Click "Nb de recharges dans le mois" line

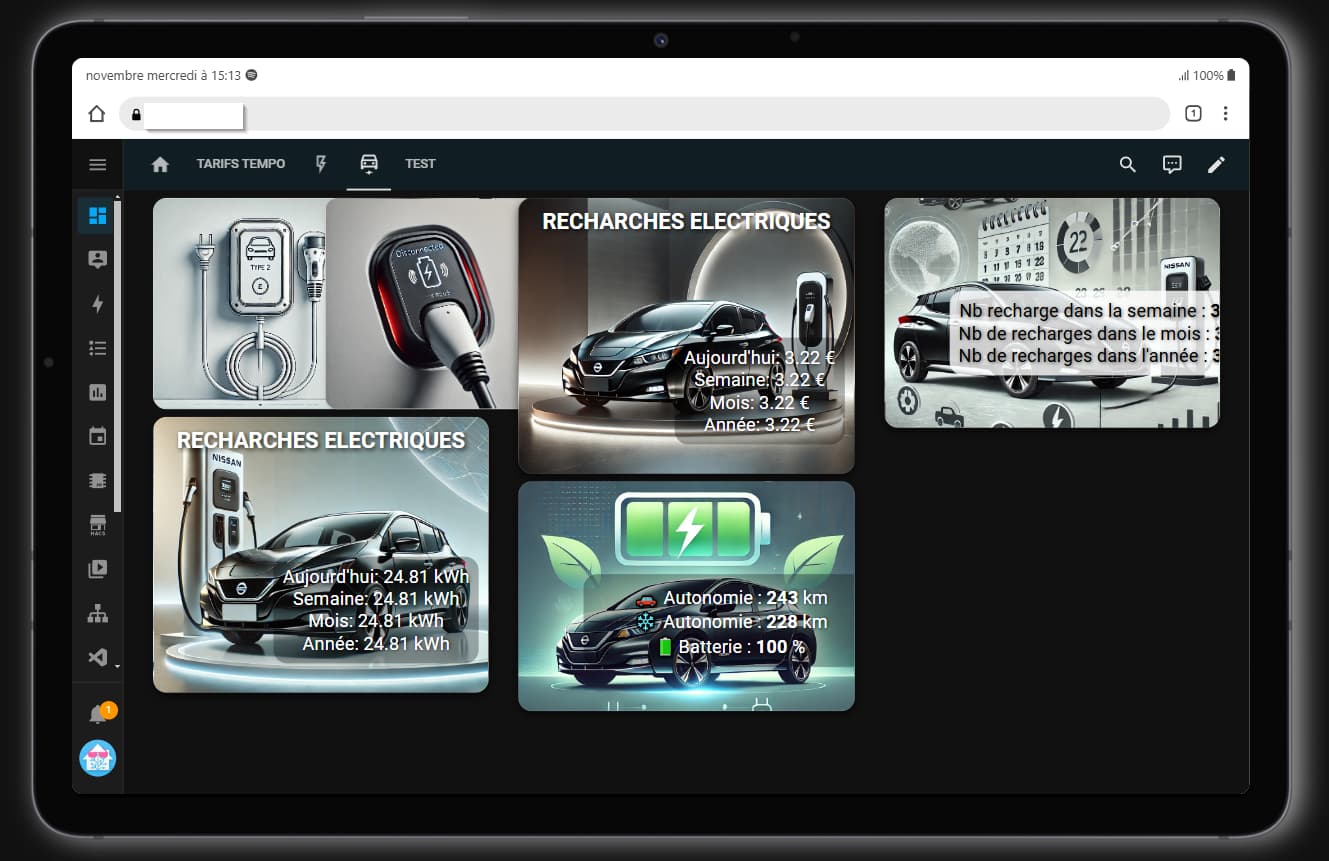1088,333
